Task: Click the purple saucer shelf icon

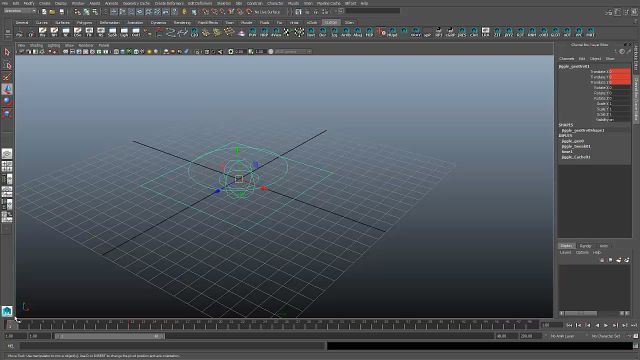Action: coord(241,33)
